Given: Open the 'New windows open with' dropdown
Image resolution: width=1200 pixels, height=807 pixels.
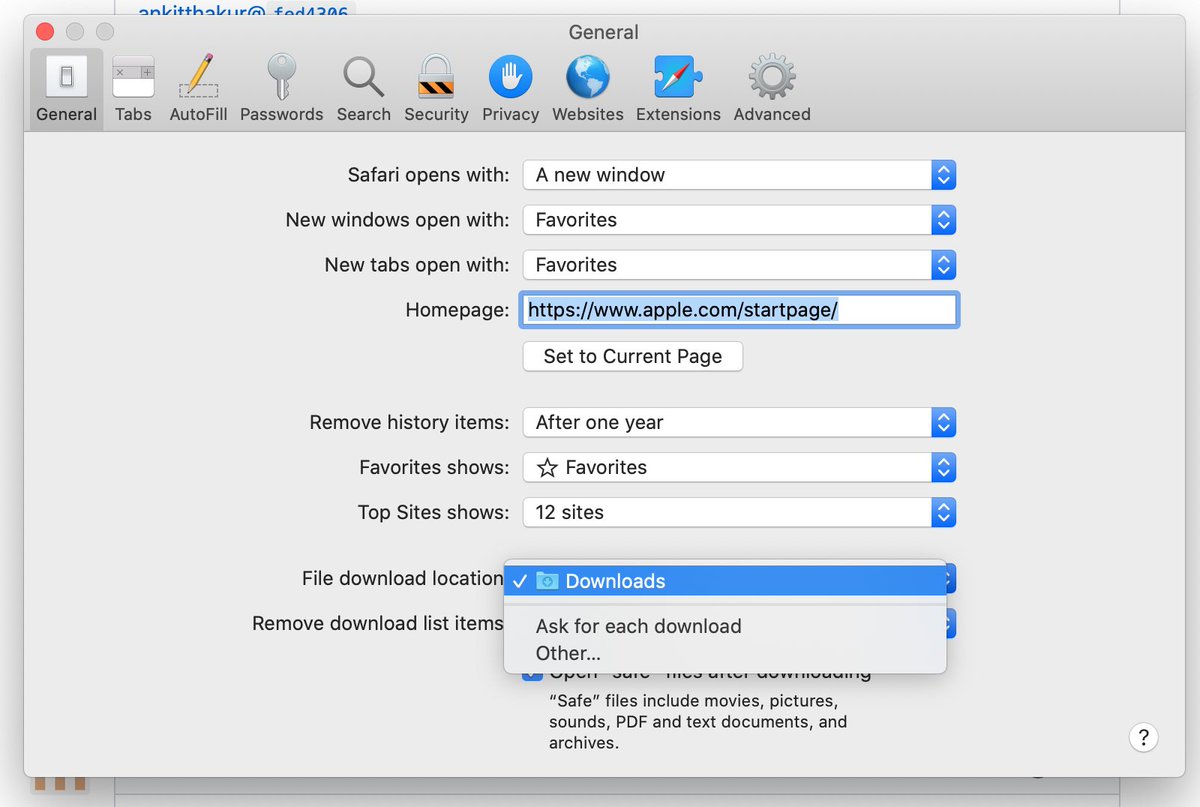Looking at the screenshot, I should [740, 220].
